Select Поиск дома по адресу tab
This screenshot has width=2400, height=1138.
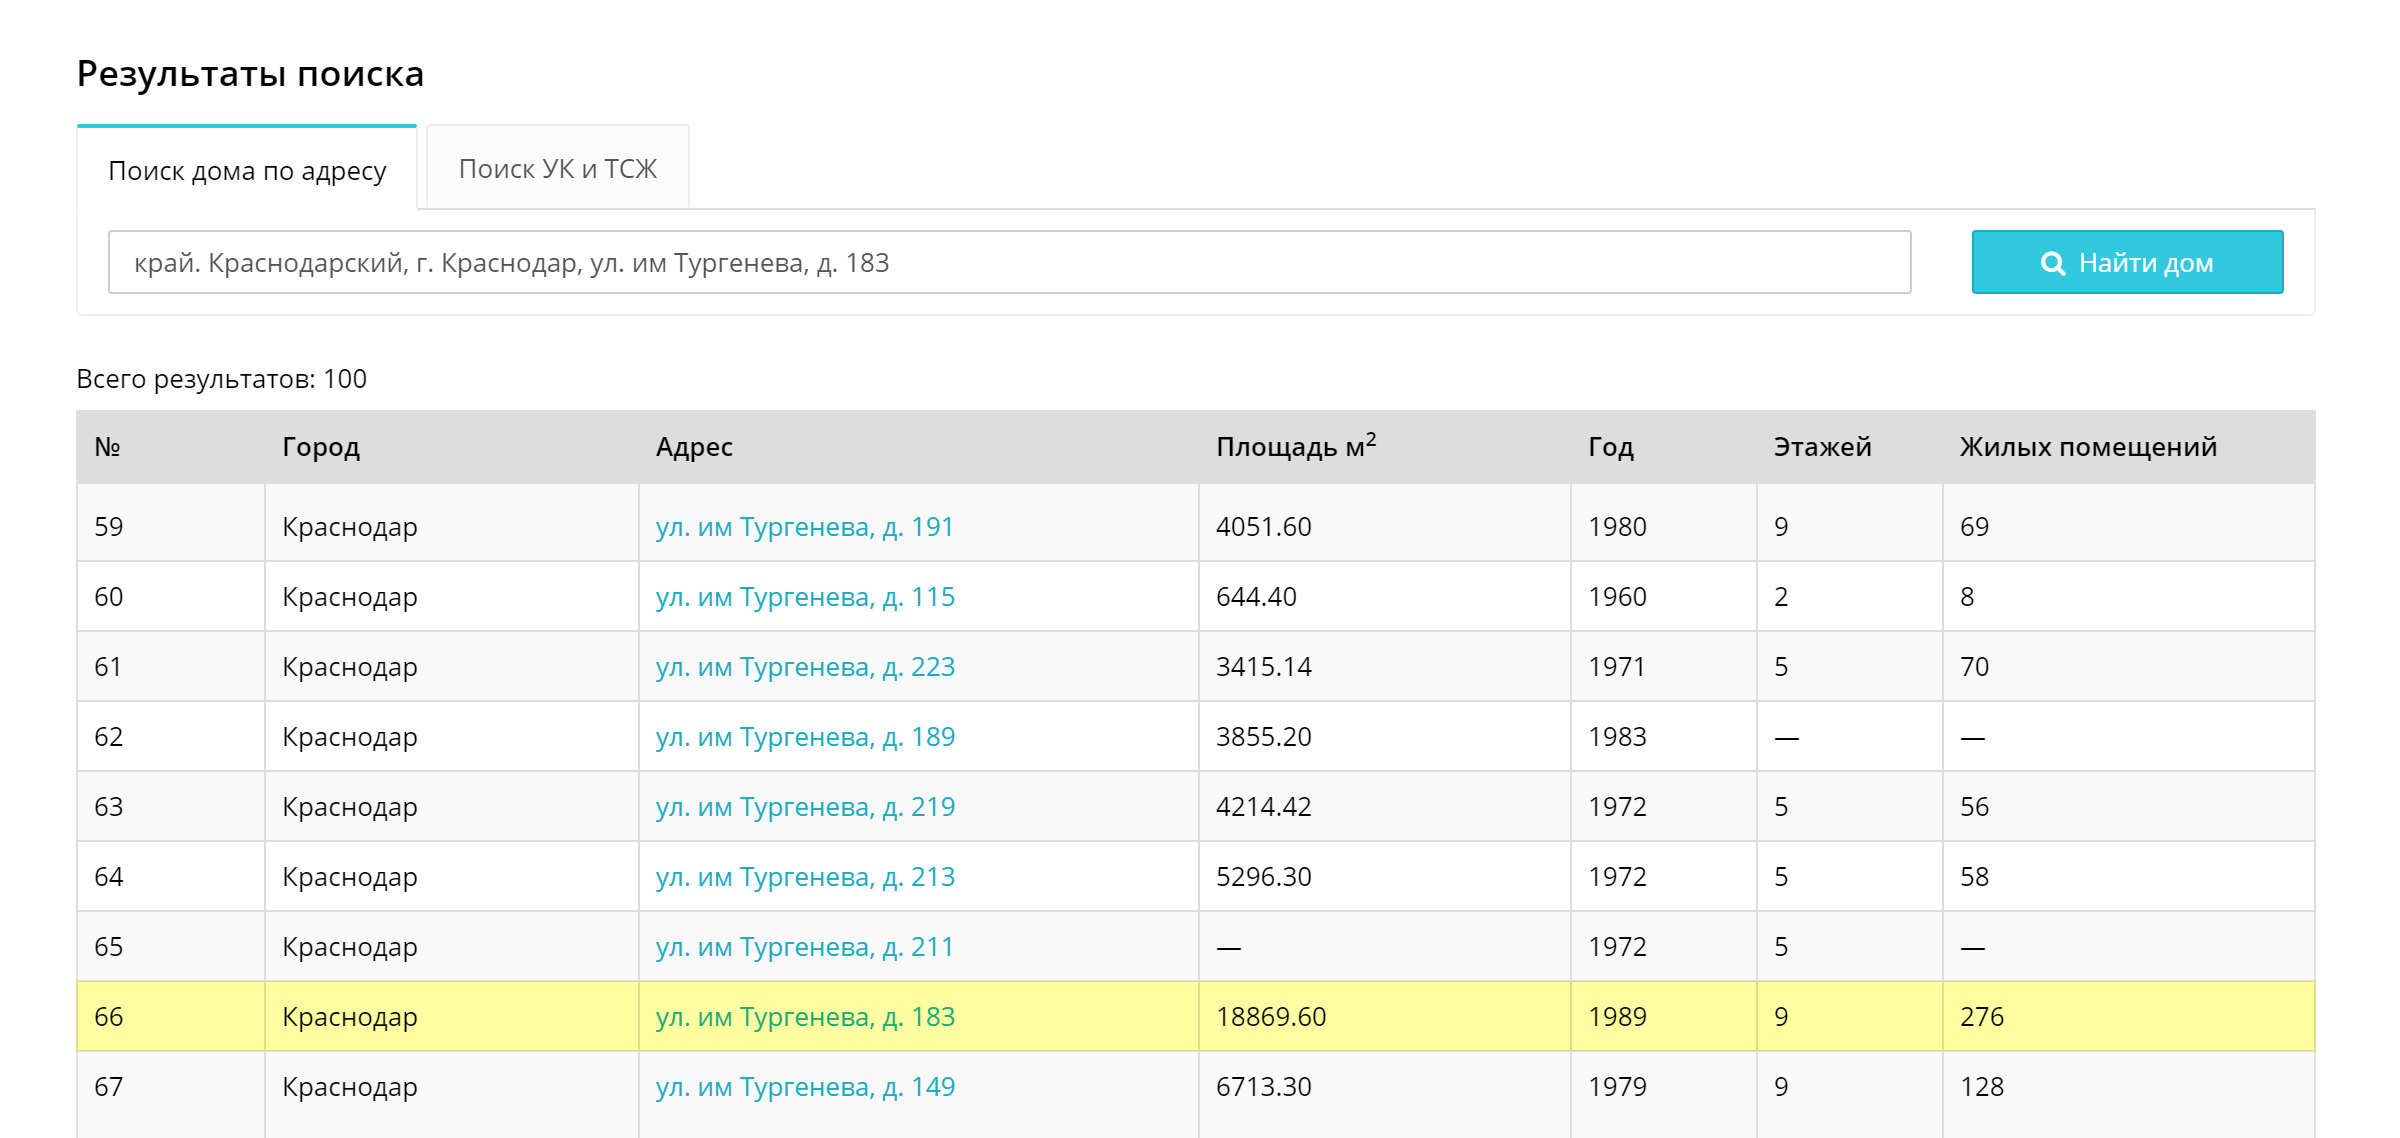point(247,171)
